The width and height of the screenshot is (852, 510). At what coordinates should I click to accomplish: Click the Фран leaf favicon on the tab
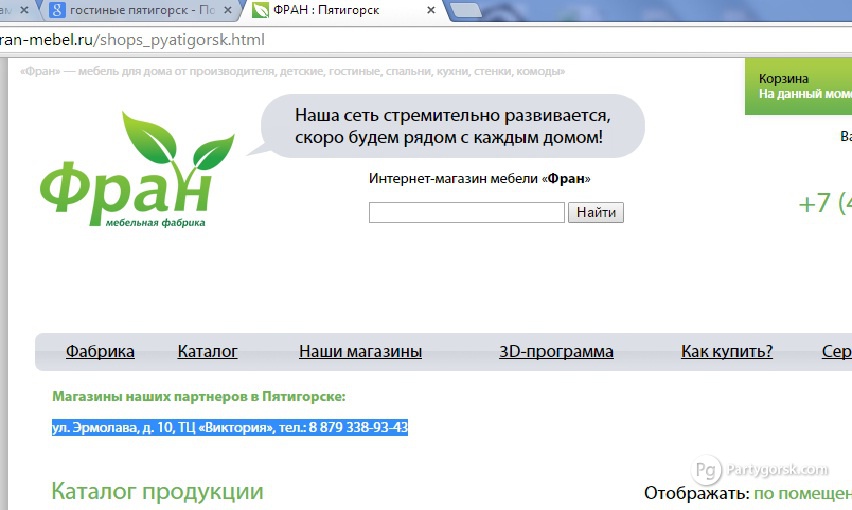point(260,10)
